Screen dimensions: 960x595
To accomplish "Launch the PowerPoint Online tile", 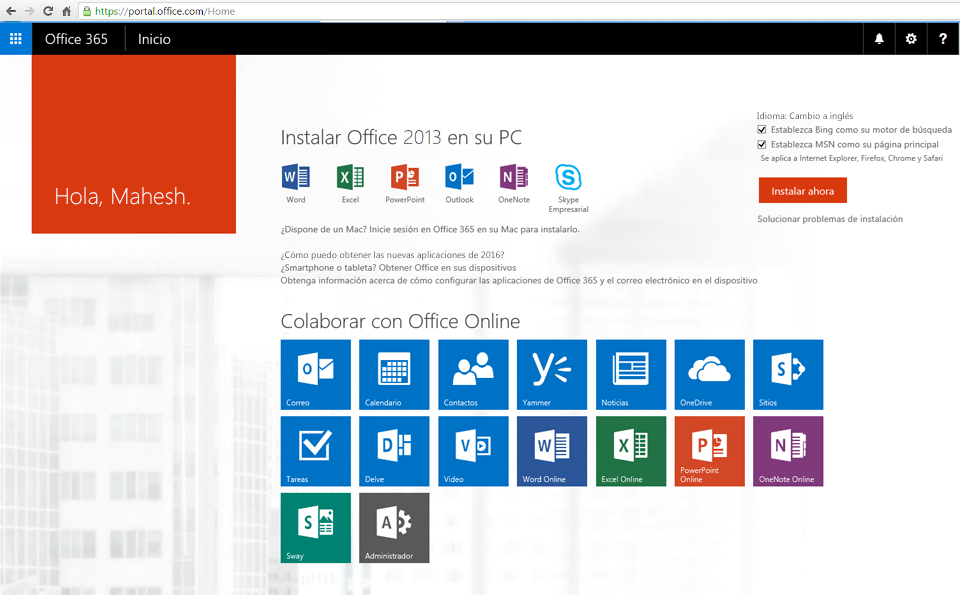I will click(710, 451).
